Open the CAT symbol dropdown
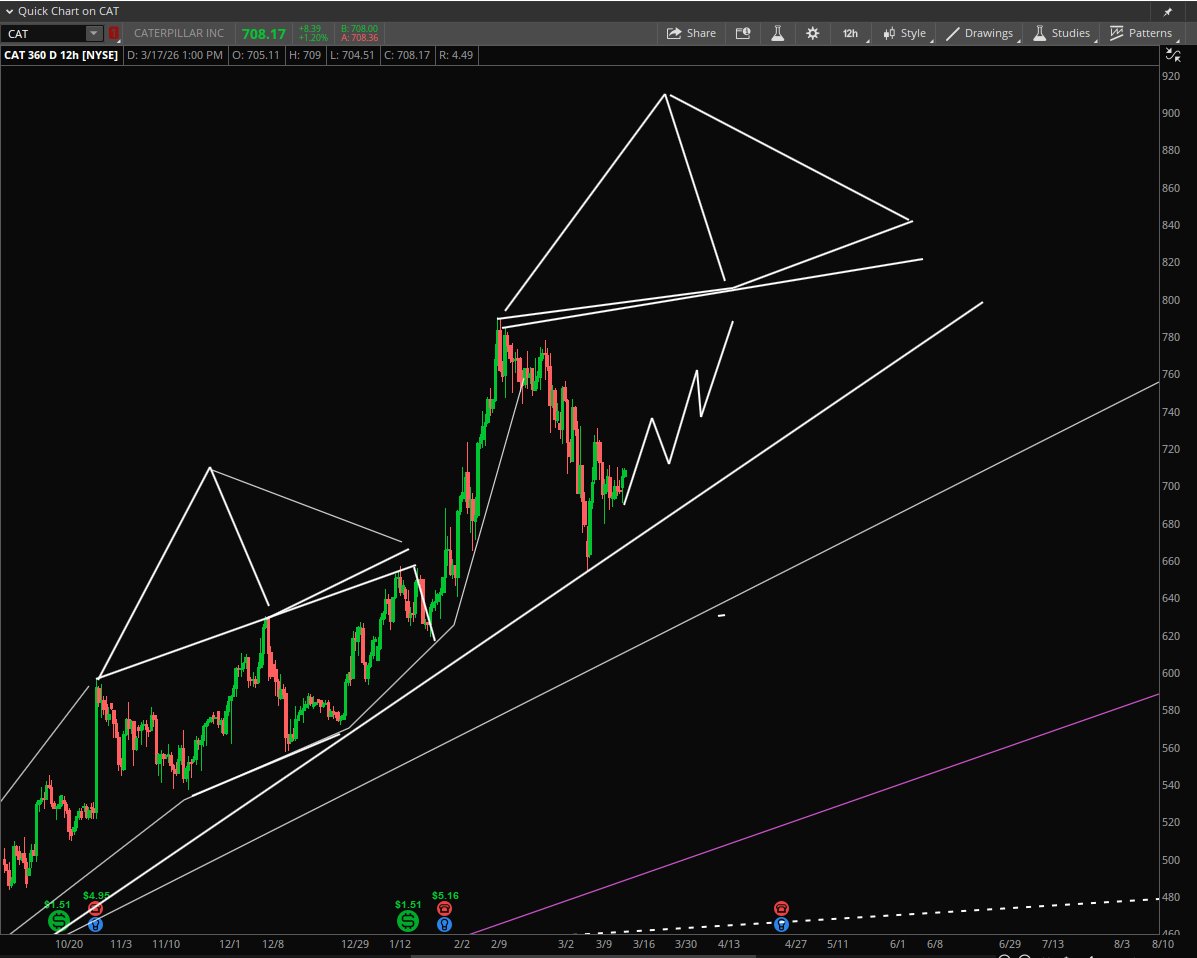The height and width of the screenshot is (958, 1197). [x=93, y=33]
